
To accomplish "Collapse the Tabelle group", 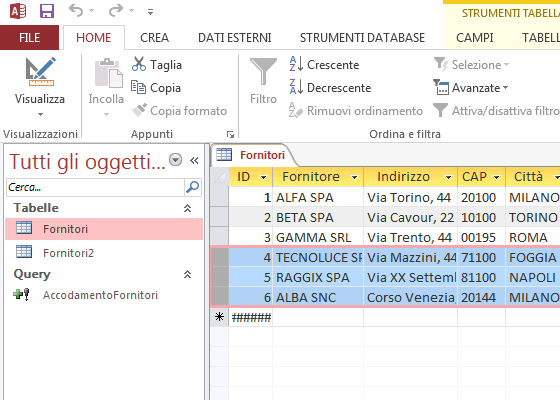I will click(x=188, y=208).
